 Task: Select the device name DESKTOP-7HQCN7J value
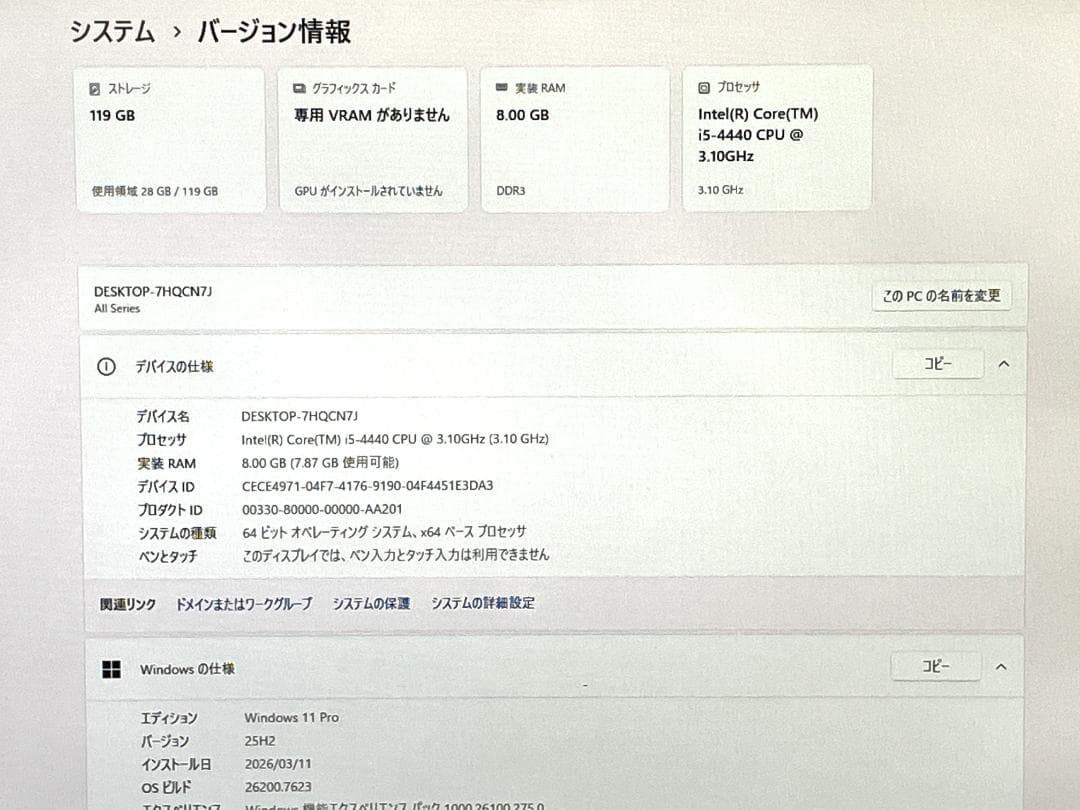tap(300, 416)
